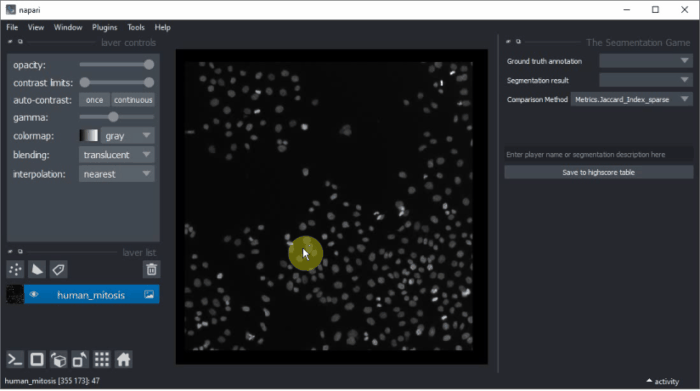
Task: Open the napari console
Action: coord(15,359)
